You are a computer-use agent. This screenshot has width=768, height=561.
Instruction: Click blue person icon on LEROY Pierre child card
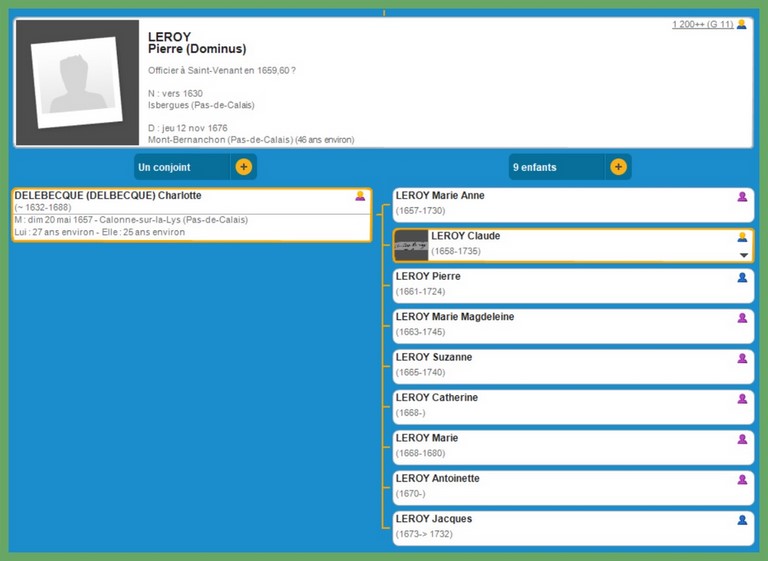coord(742,278)
